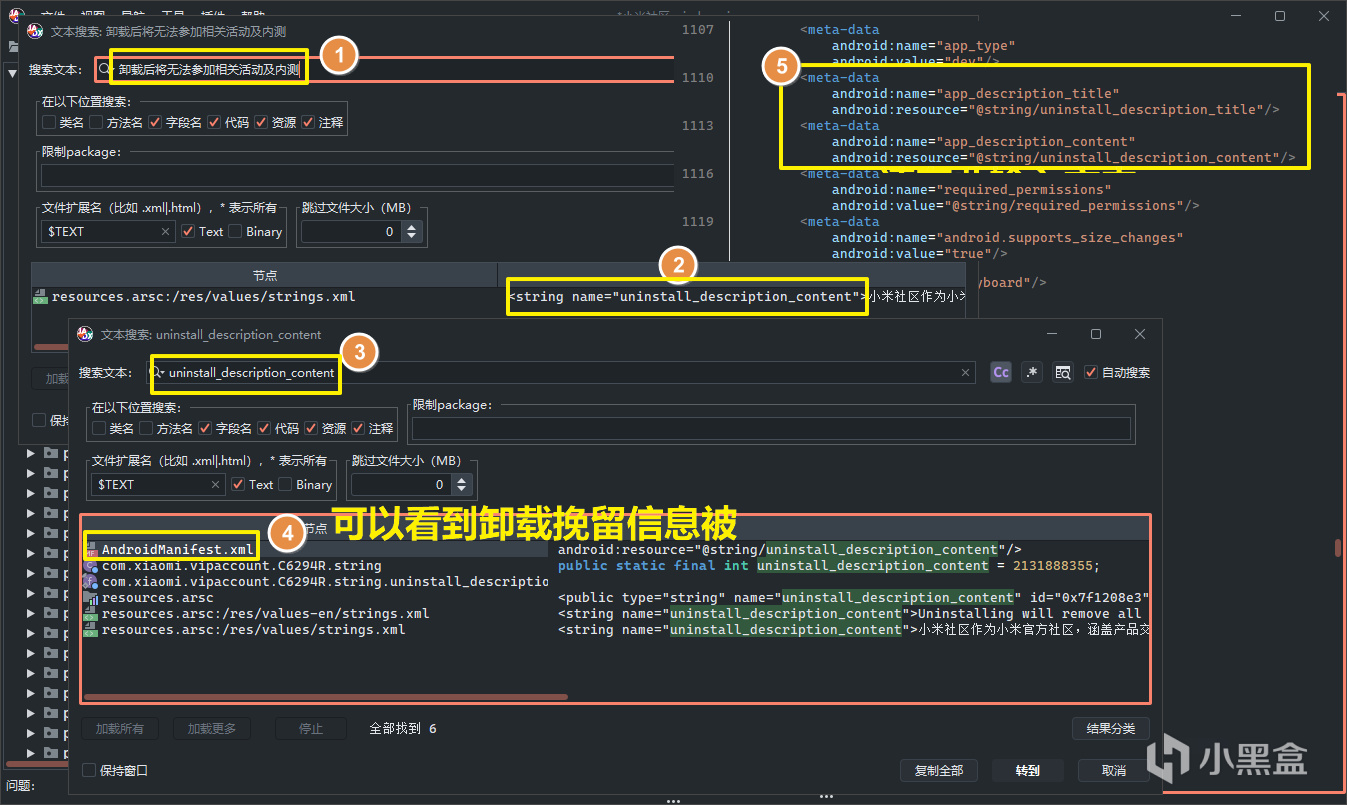The image size is (1347, 805).
Task: Disable the 自动搜索 auto-search checkbox
Action: (x=1091, y=372)
